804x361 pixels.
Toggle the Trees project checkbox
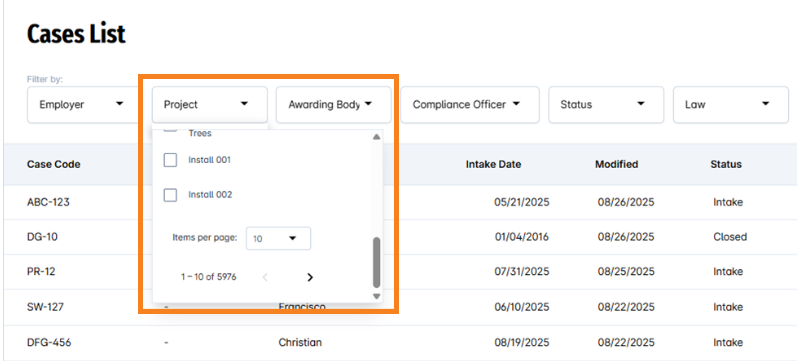tap(170, 128)
